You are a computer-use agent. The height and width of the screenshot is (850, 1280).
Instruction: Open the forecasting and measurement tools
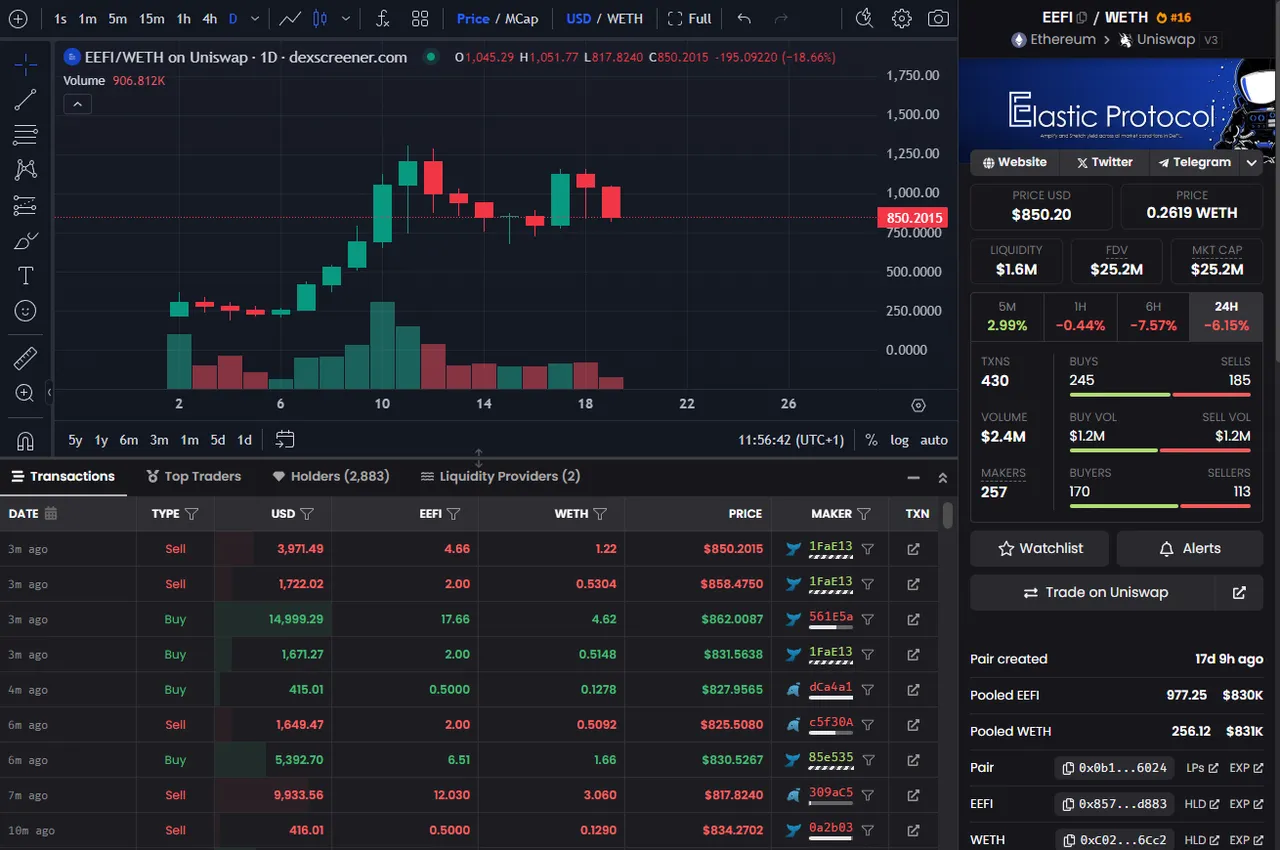pos(25,205)
